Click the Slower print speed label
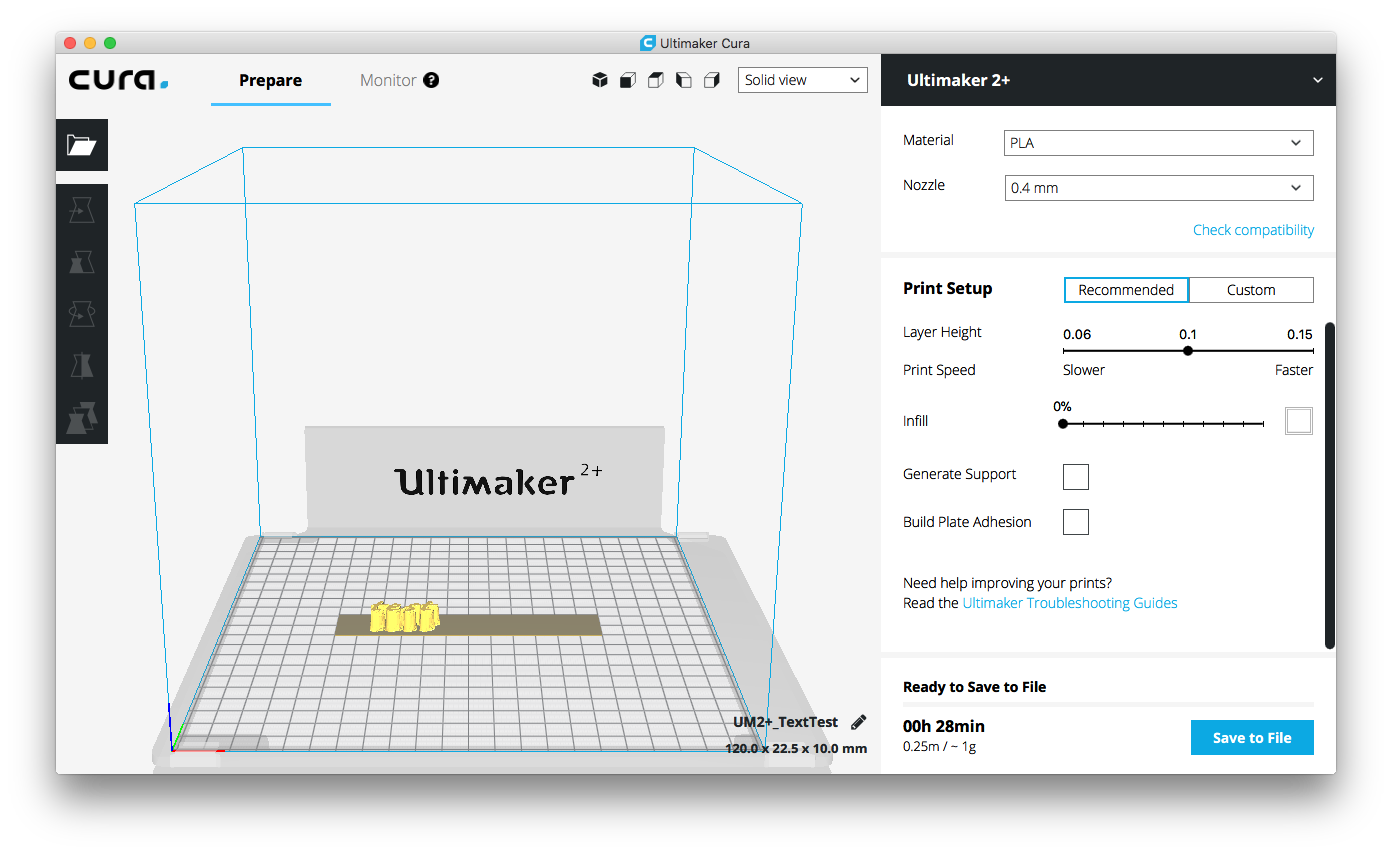Viewport: 1392px width, 854px height. (1084, 370)
